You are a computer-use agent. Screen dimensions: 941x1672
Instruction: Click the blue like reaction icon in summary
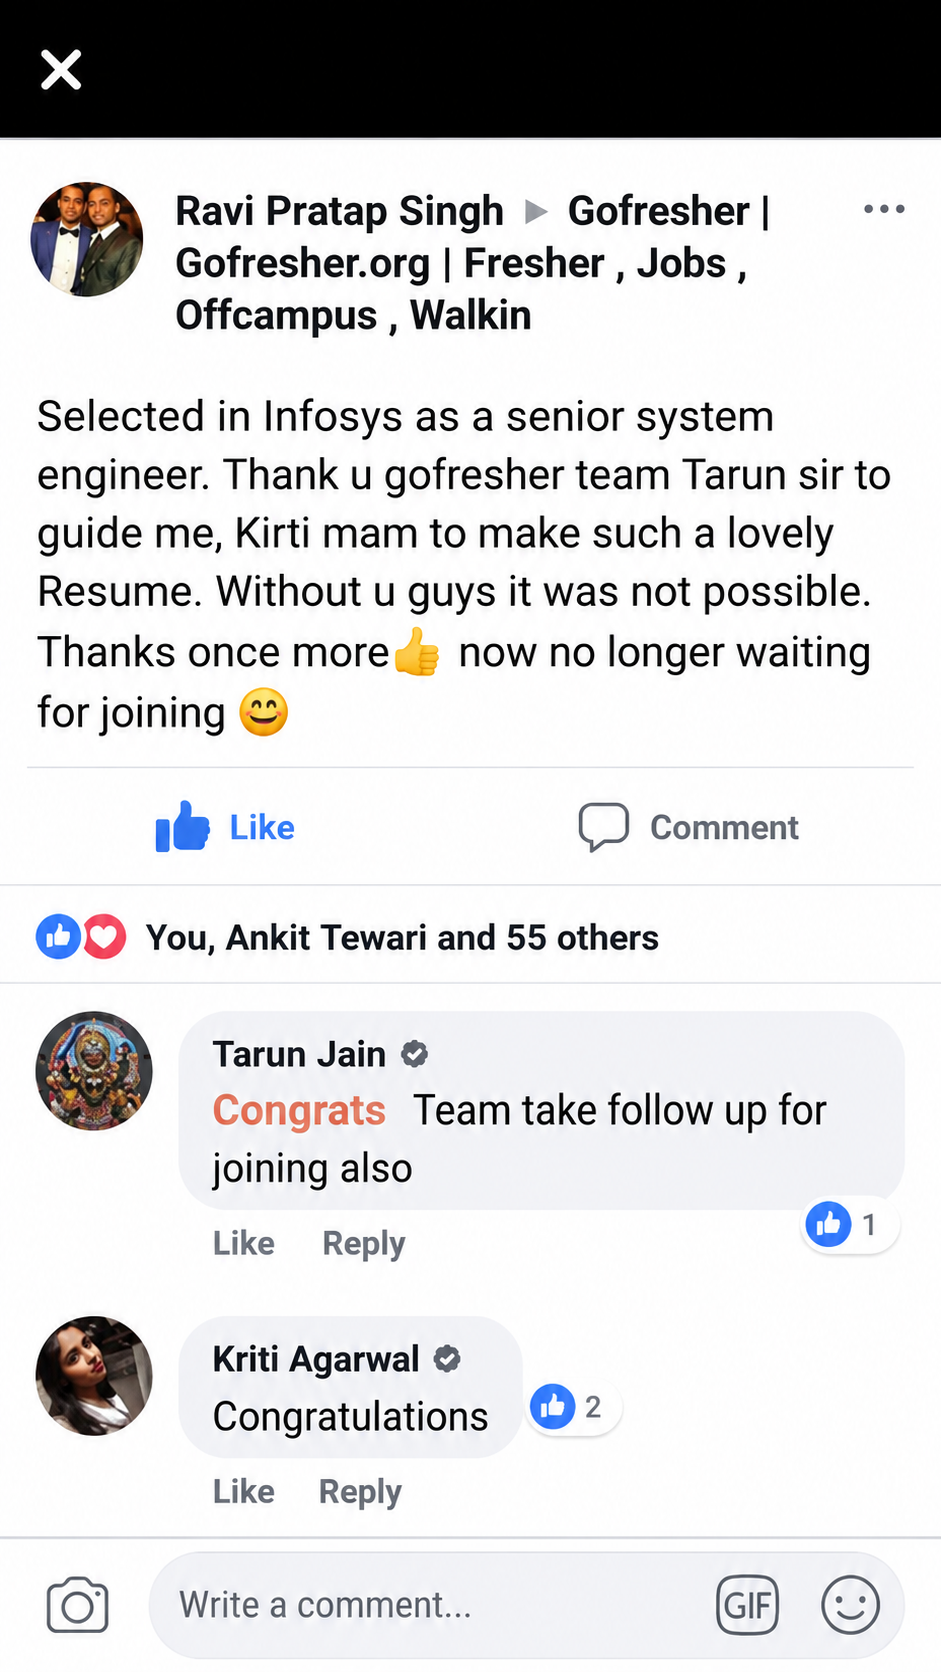tap(58, 937)
